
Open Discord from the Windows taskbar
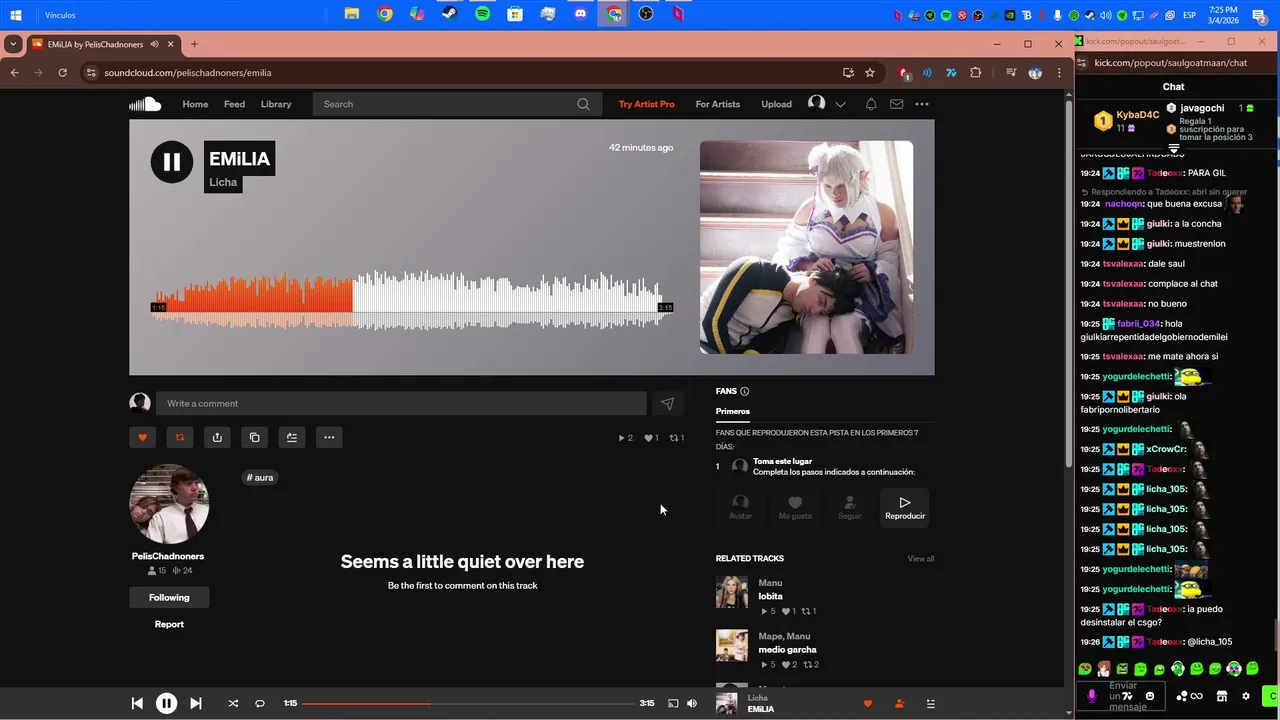(x=581, y=14)
